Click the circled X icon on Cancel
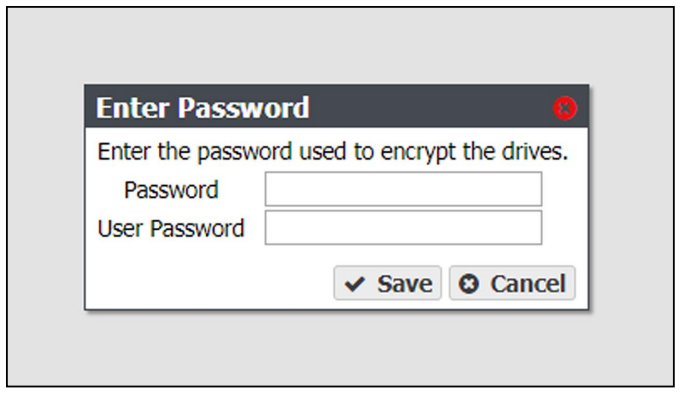685x393 pixels. click(469, 284)
